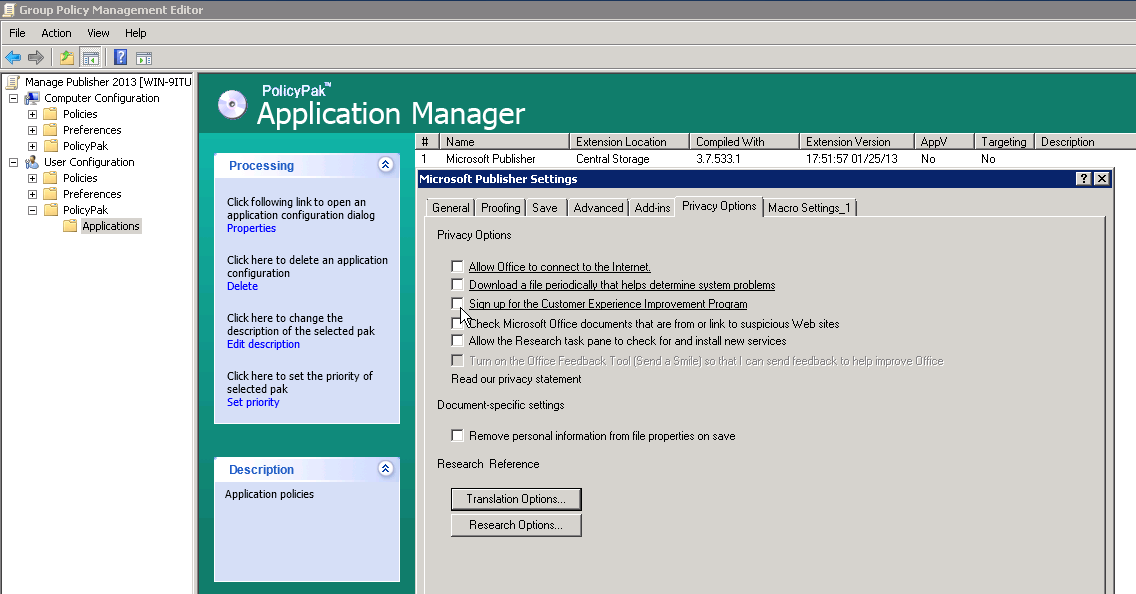Collapse the Computer Configuration tree node

(13, 98)
